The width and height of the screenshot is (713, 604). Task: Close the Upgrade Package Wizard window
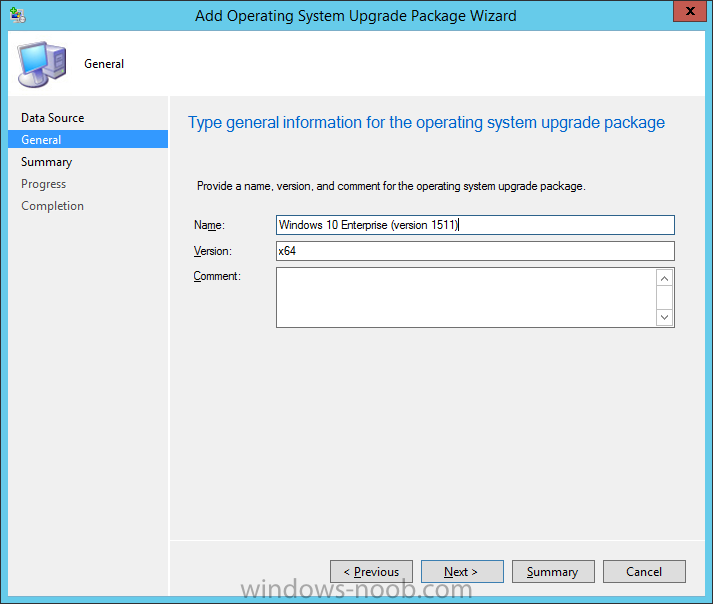[x=689, y=11]
